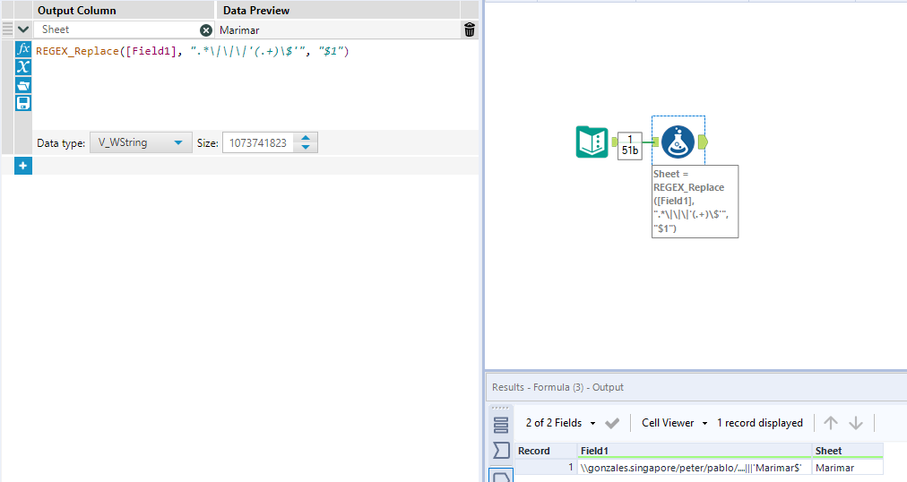Increase the Size value with the up arrow
The image size is (907, 482).
305,138
